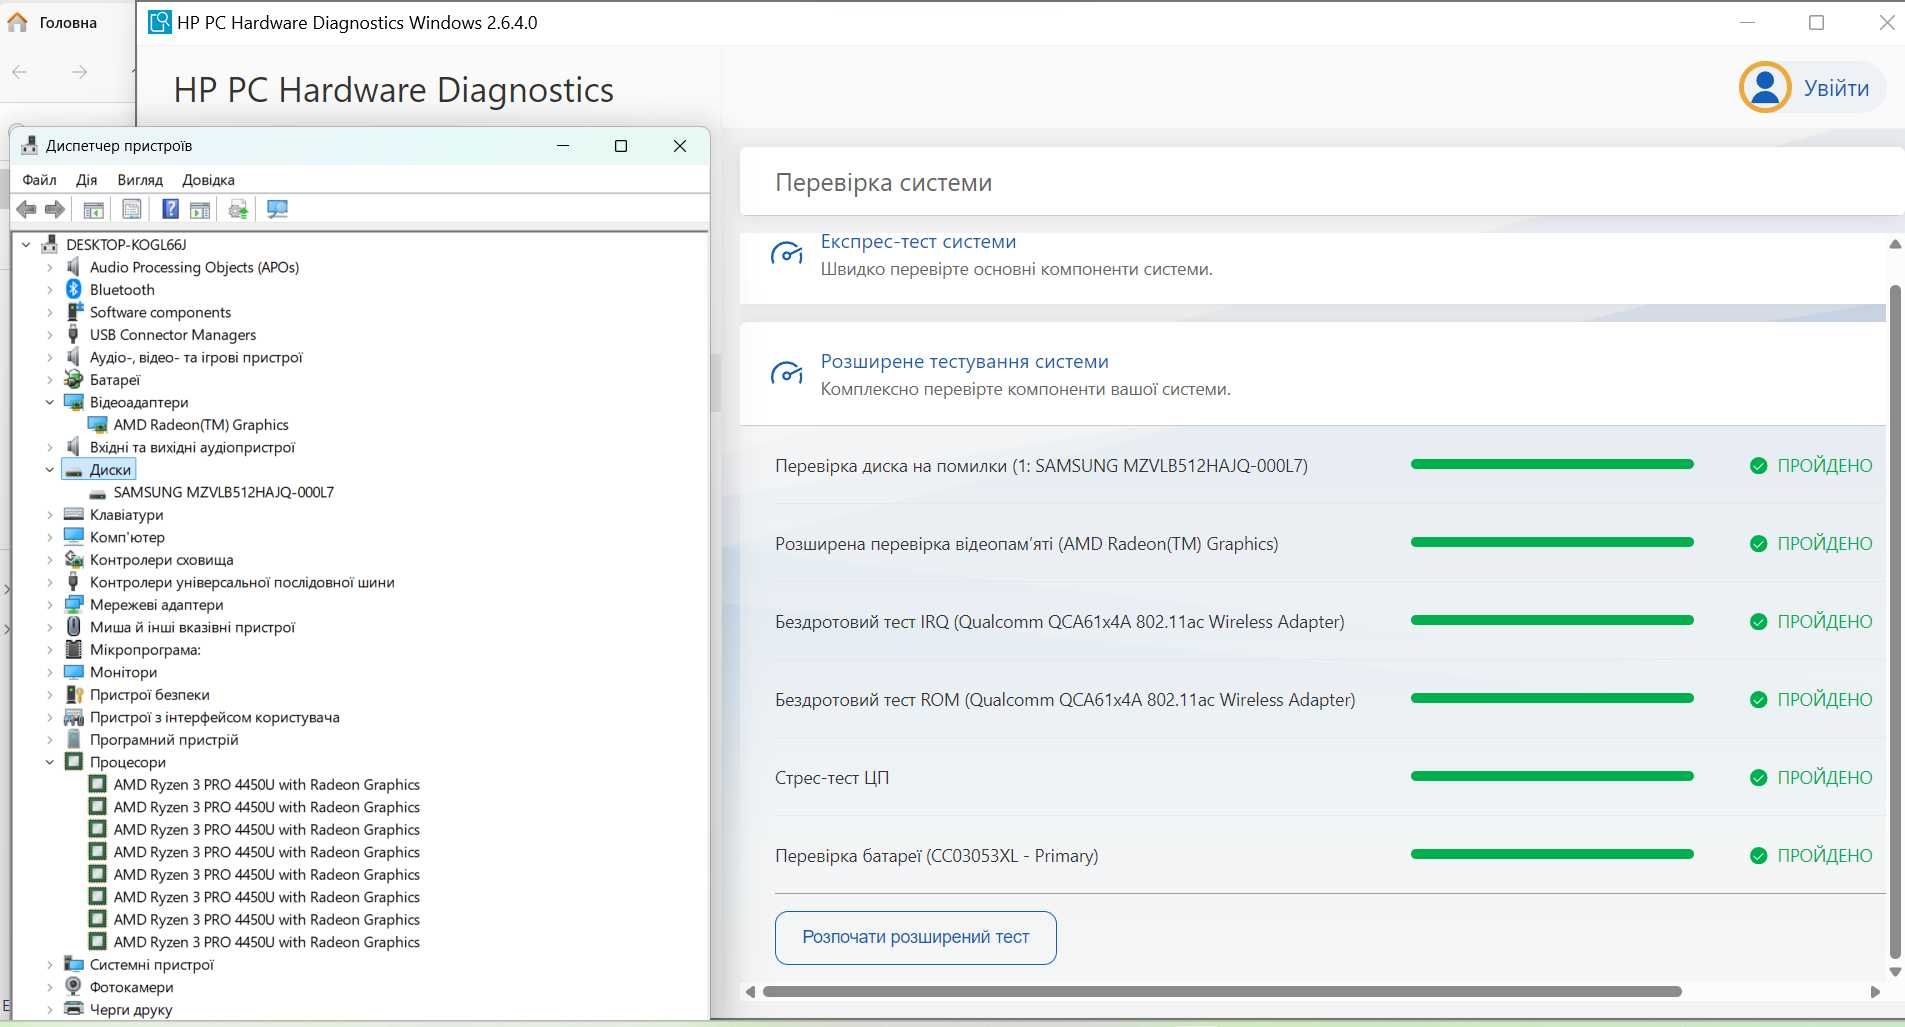
Task: Collapse the Процесори node
Action: point(50,762)
